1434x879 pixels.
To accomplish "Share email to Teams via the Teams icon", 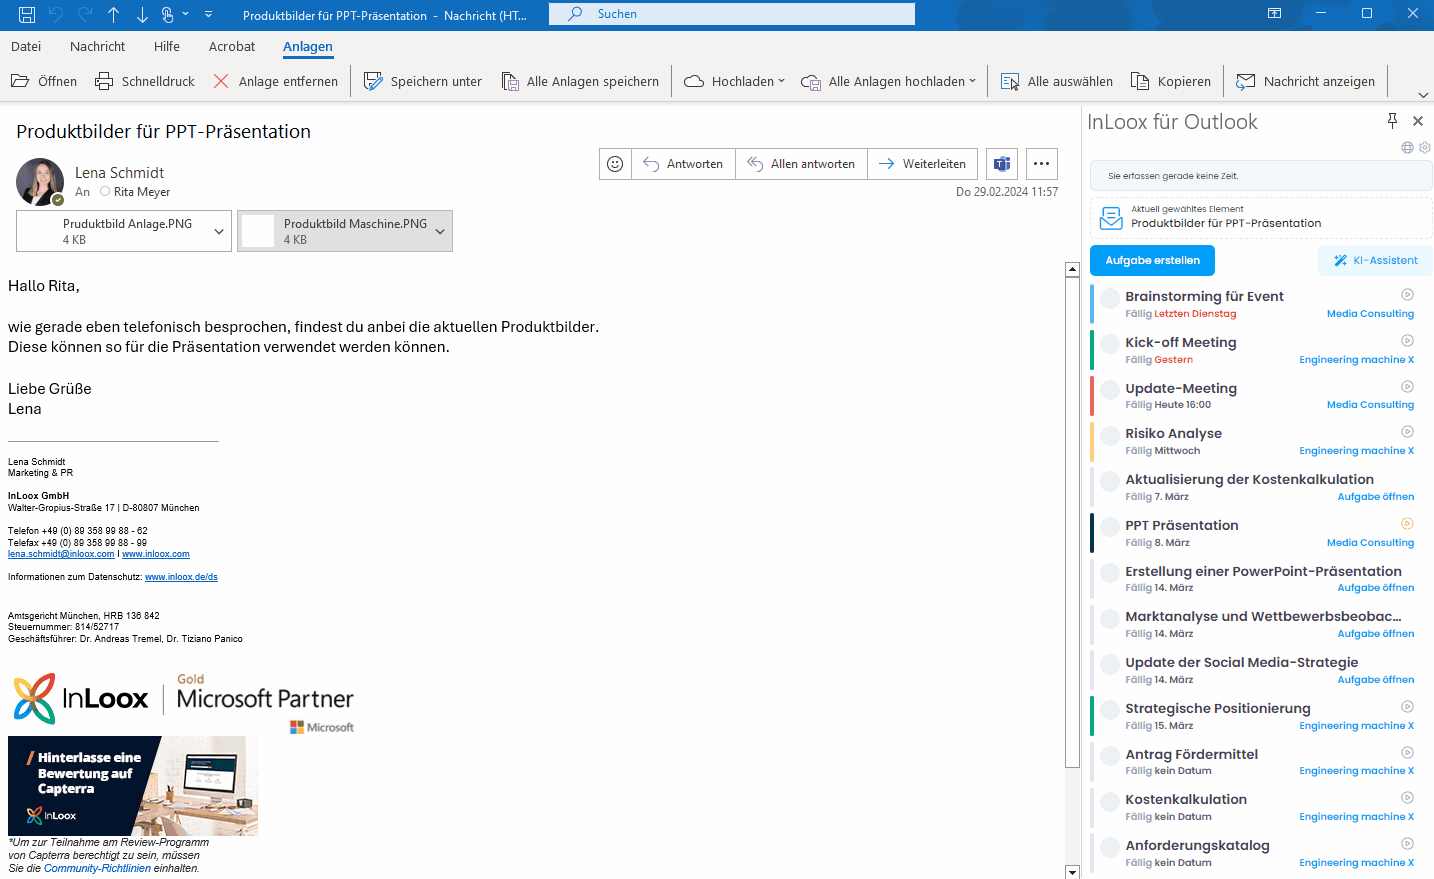I will (x=1001, y=163).
